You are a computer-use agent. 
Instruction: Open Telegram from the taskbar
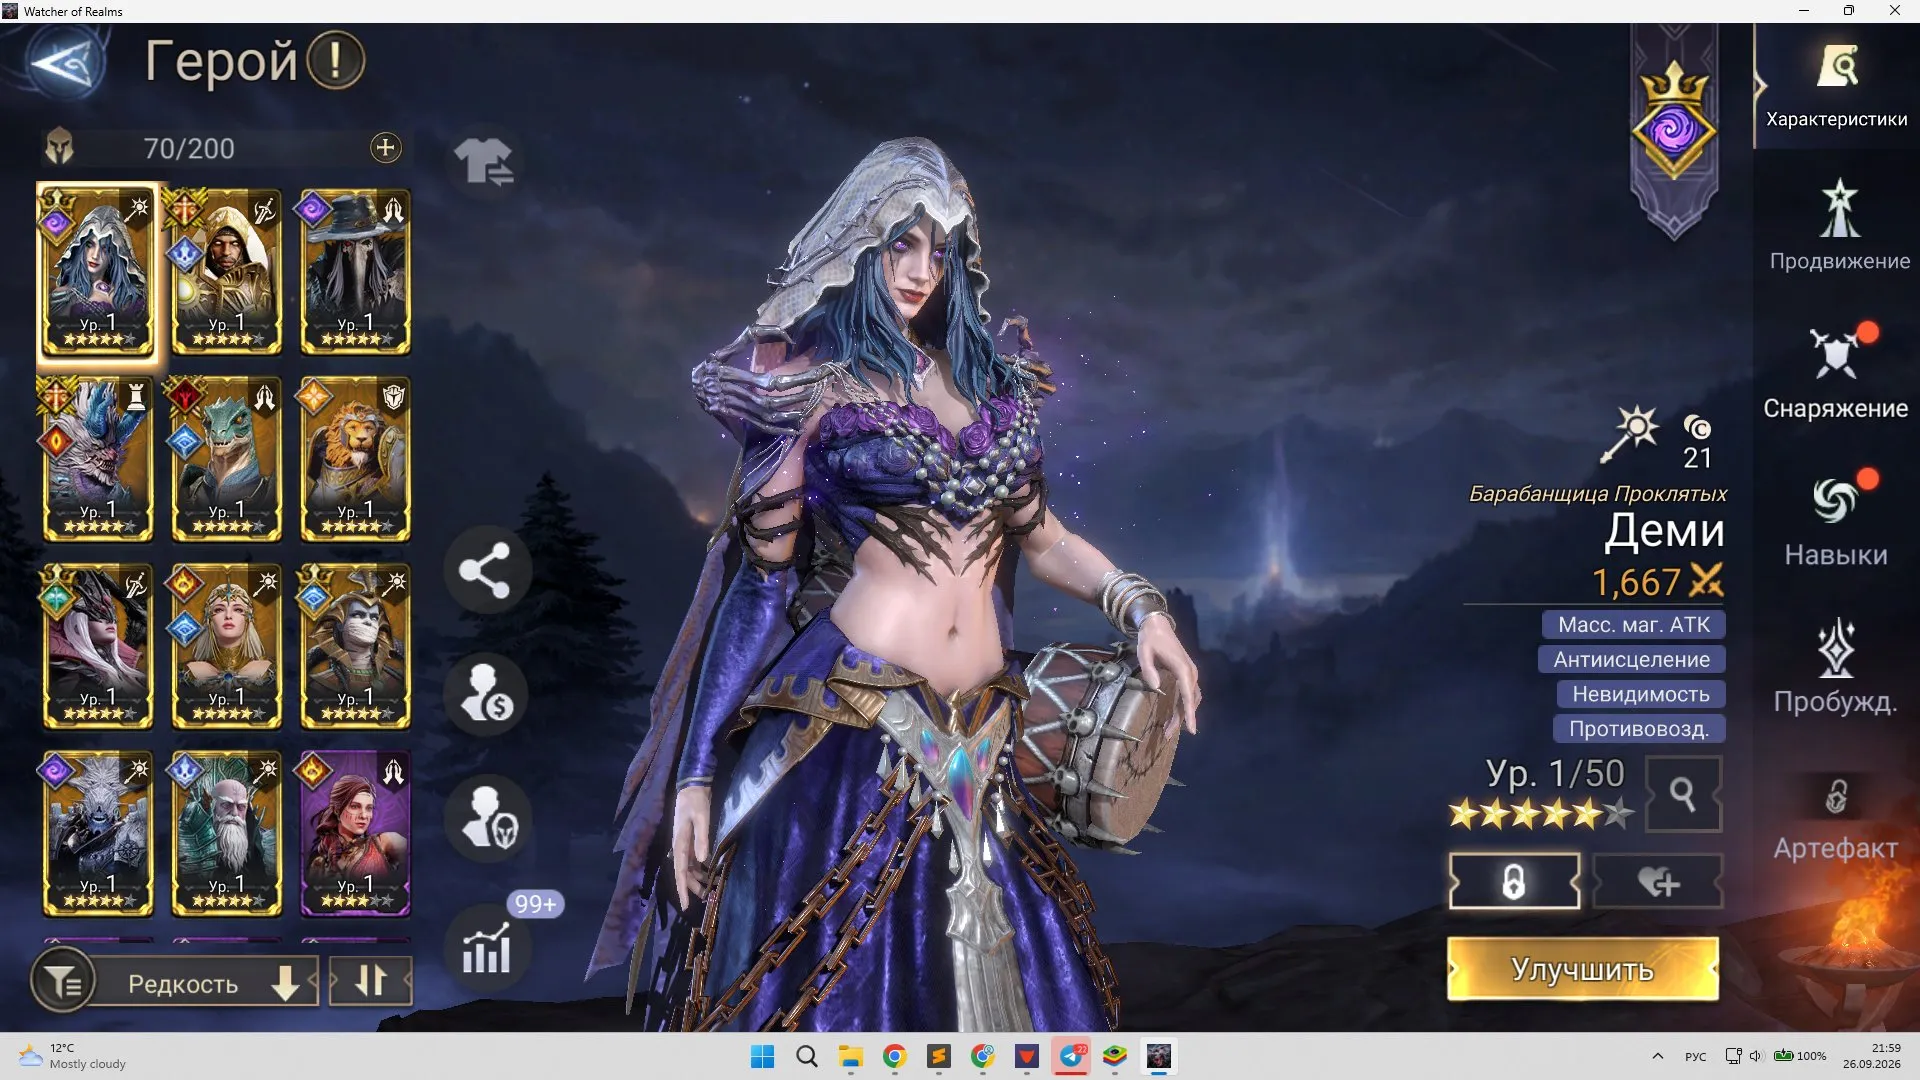click(x=1071, y=1056)
